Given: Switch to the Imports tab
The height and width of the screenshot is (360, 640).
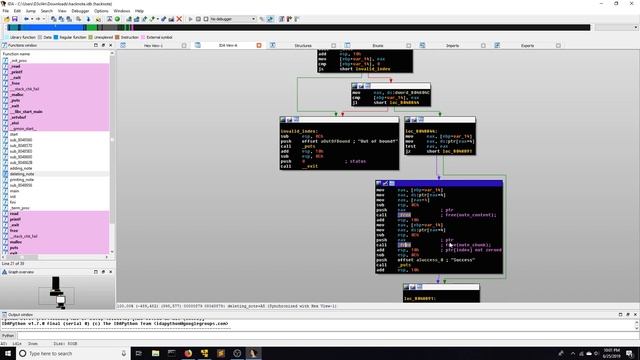Looking at the screenshot, I should pos(452,46).
